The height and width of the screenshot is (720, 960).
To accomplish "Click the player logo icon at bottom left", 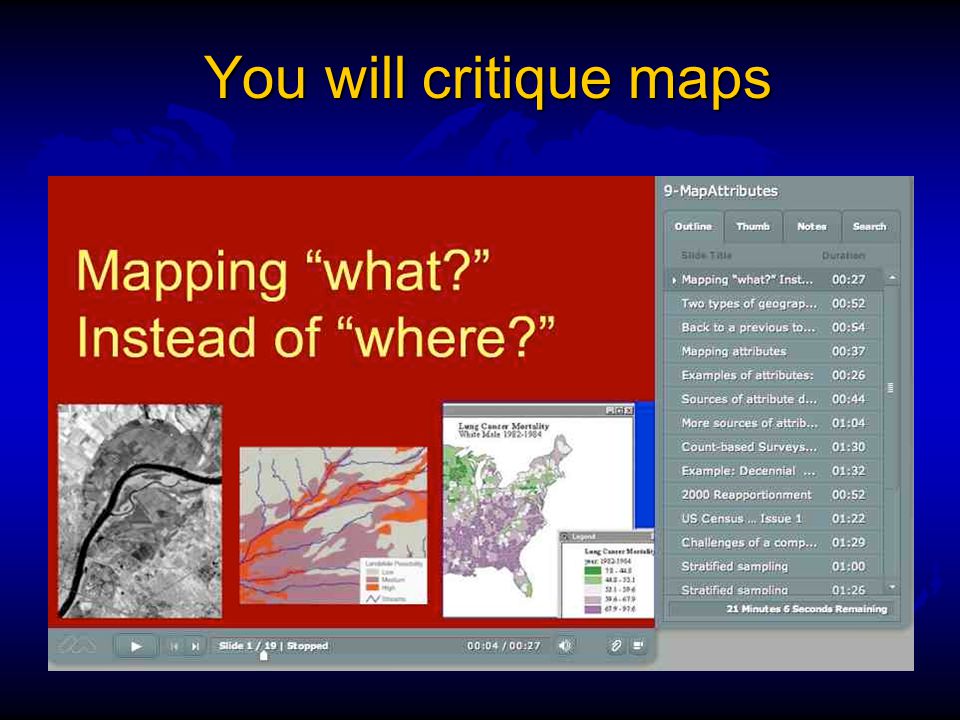I will 77,645.
